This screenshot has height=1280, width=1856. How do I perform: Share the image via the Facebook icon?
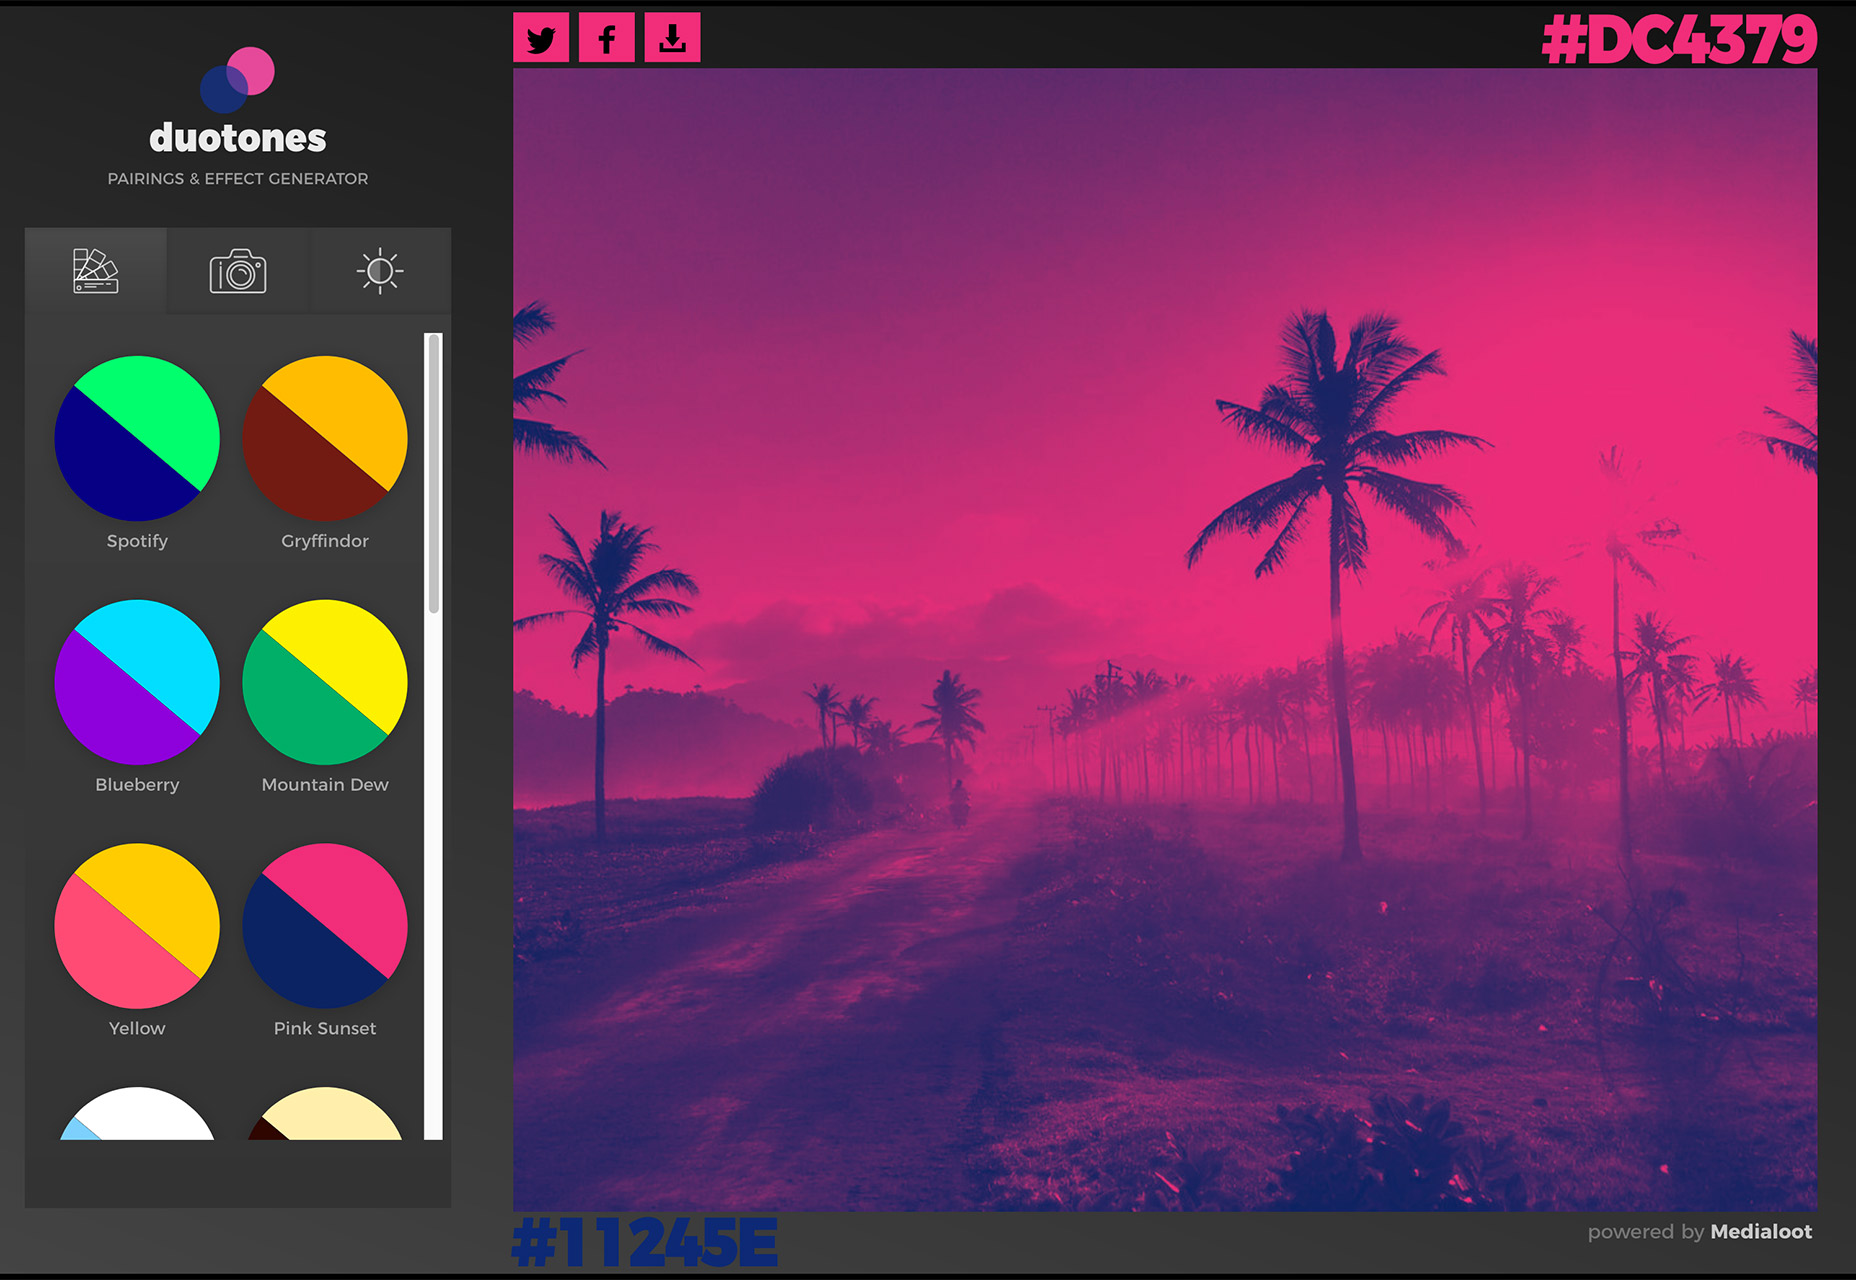(606, 38)
